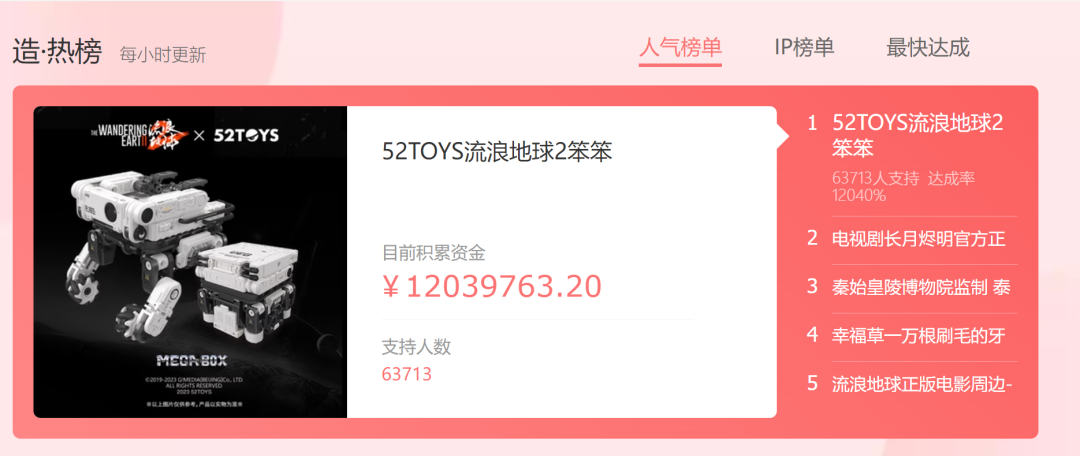
Task: Click the 52TOYS logo in the product image
Action: (245, 134)
